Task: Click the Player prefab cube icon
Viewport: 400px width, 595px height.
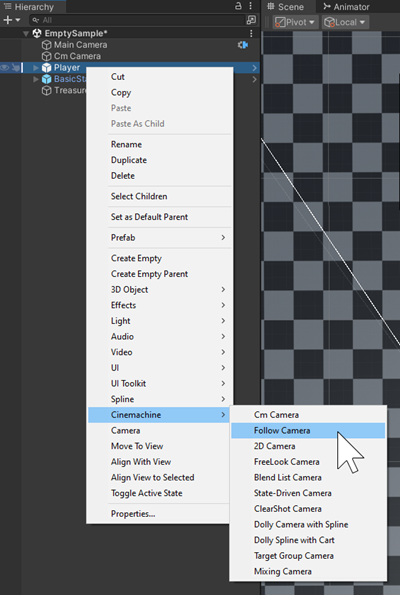Action: click(46, 68)
